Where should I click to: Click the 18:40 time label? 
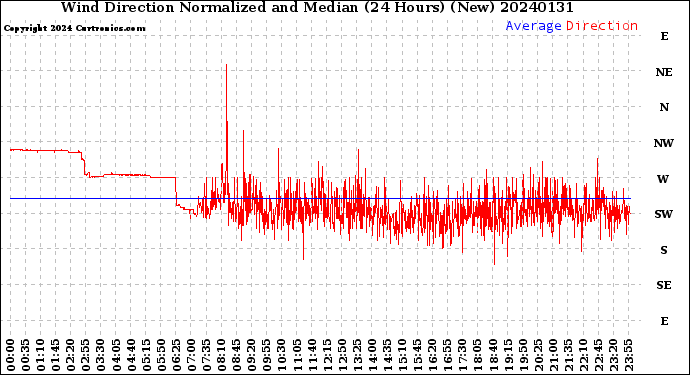pos(493,355)
